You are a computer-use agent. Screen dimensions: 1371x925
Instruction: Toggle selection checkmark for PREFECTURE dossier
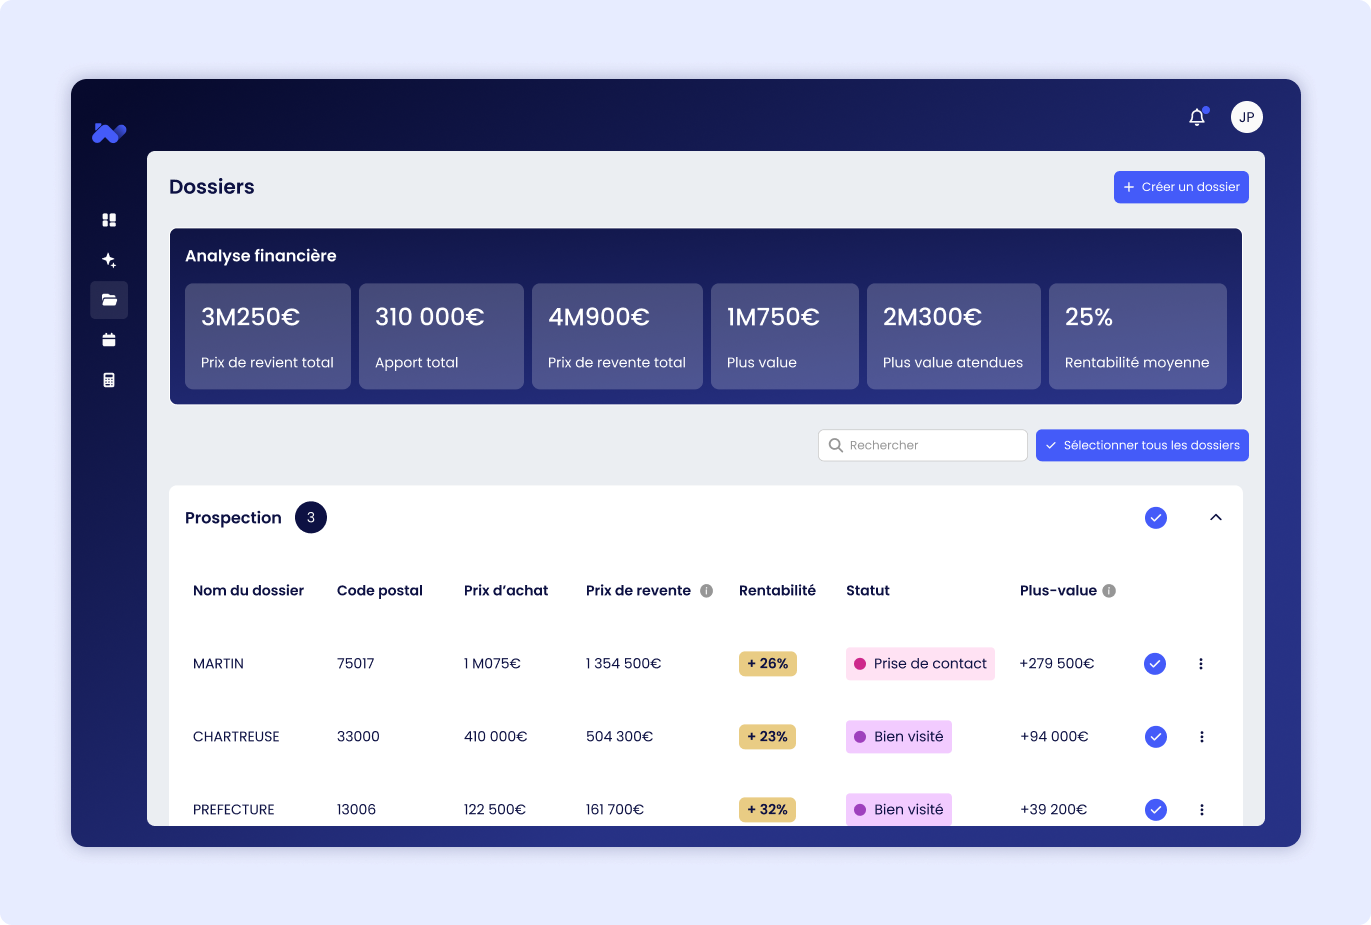(1155, 810)
